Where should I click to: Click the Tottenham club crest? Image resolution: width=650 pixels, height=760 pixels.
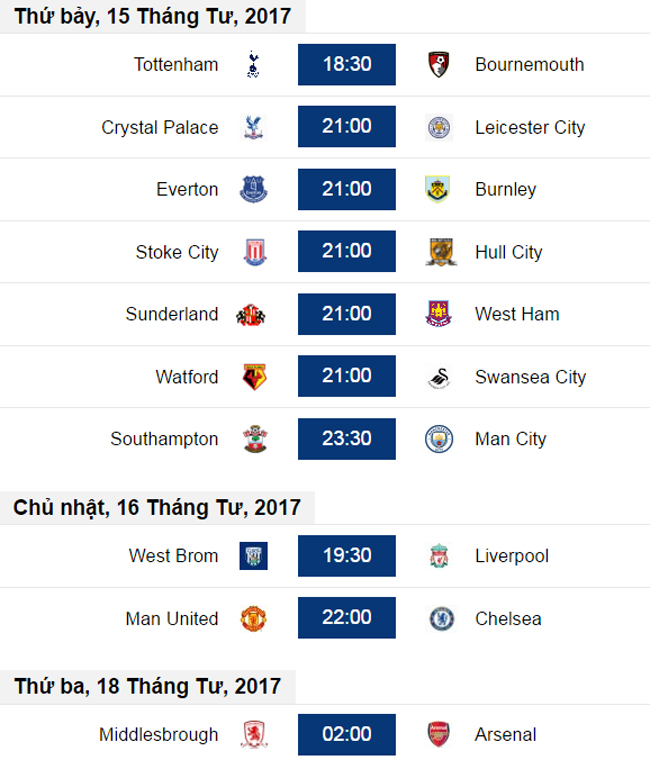click(x=253, y=64)
